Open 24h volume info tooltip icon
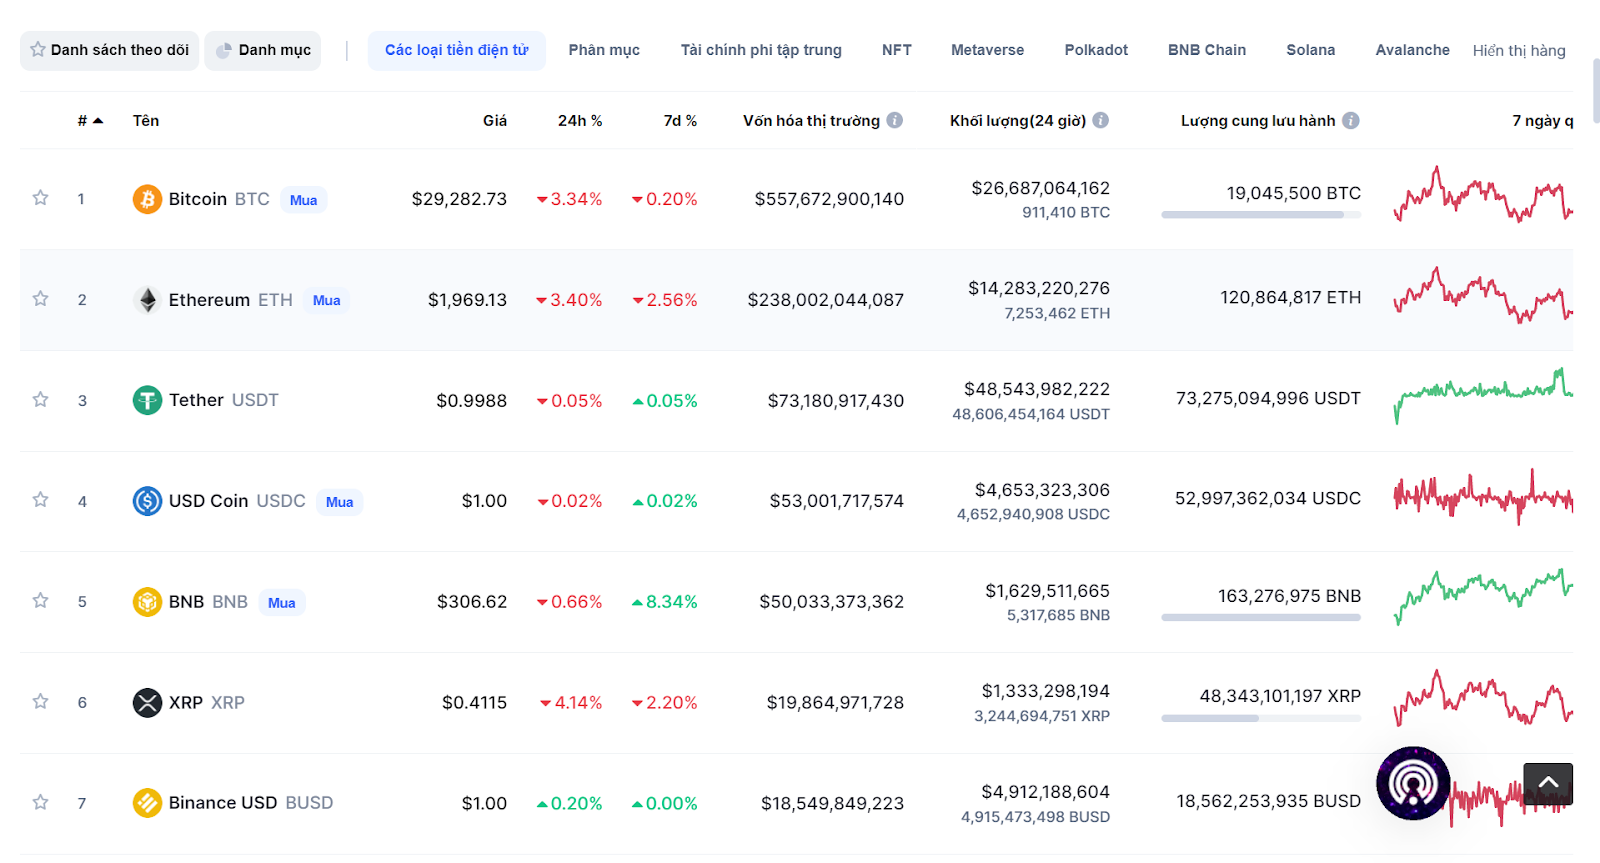The width and height of the screenshot is (1600, 863). tap(1101, 120)
